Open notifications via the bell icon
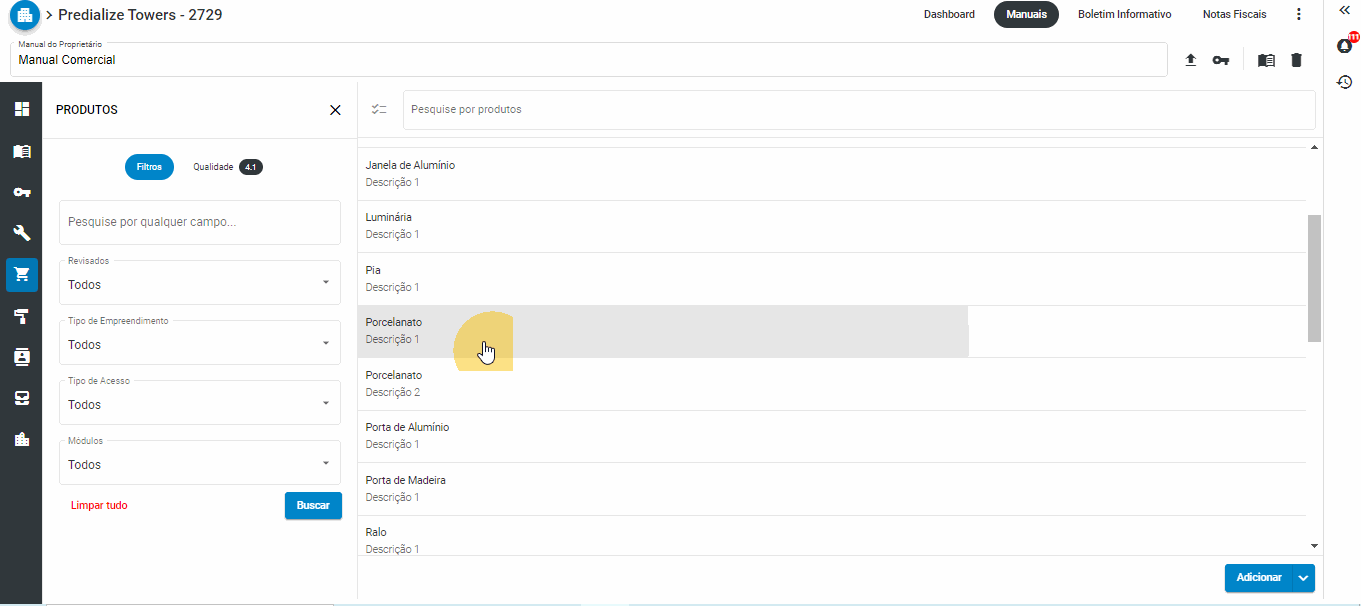This screenshot has height=606, width=1361. (1343, 46)
